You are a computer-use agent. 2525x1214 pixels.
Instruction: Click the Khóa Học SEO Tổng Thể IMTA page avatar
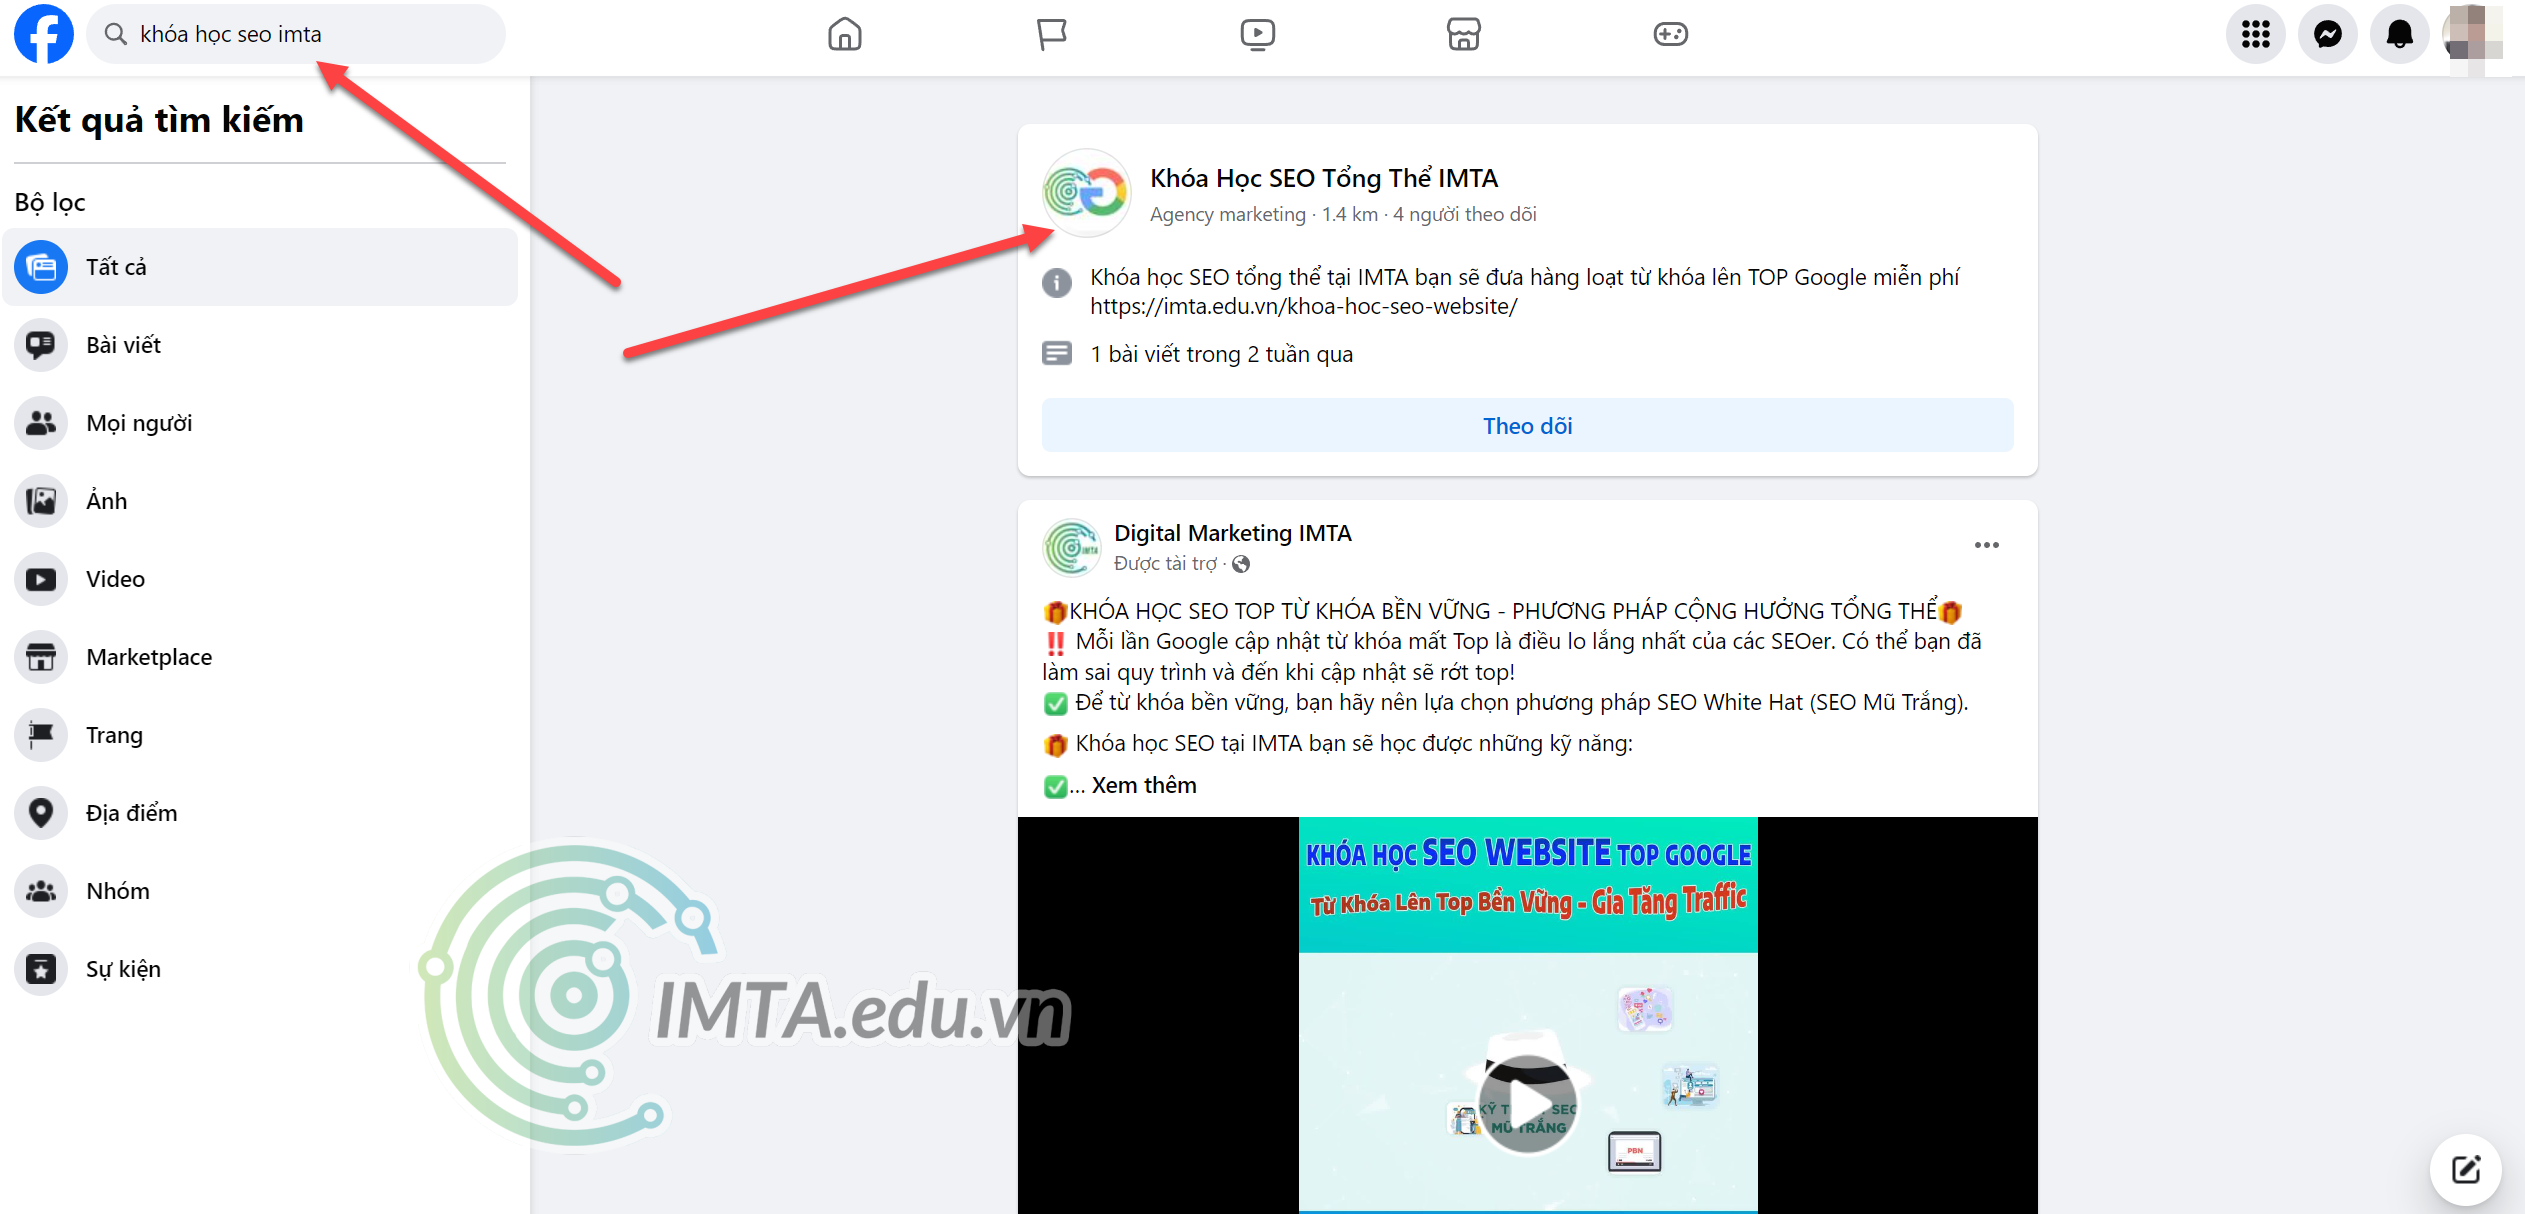pos(1086,193)
